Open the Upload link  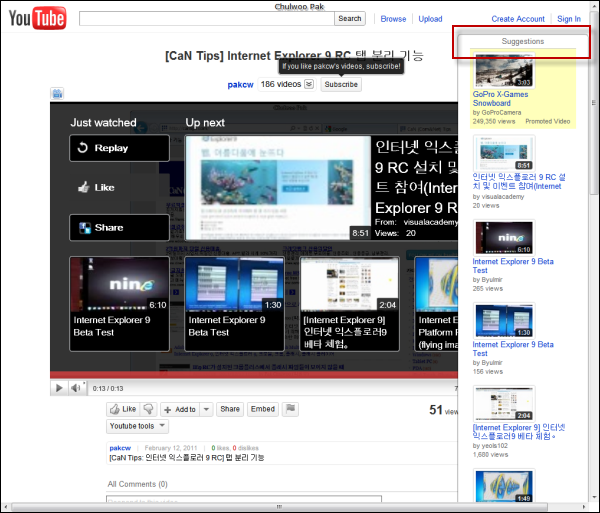coord(430,19)
